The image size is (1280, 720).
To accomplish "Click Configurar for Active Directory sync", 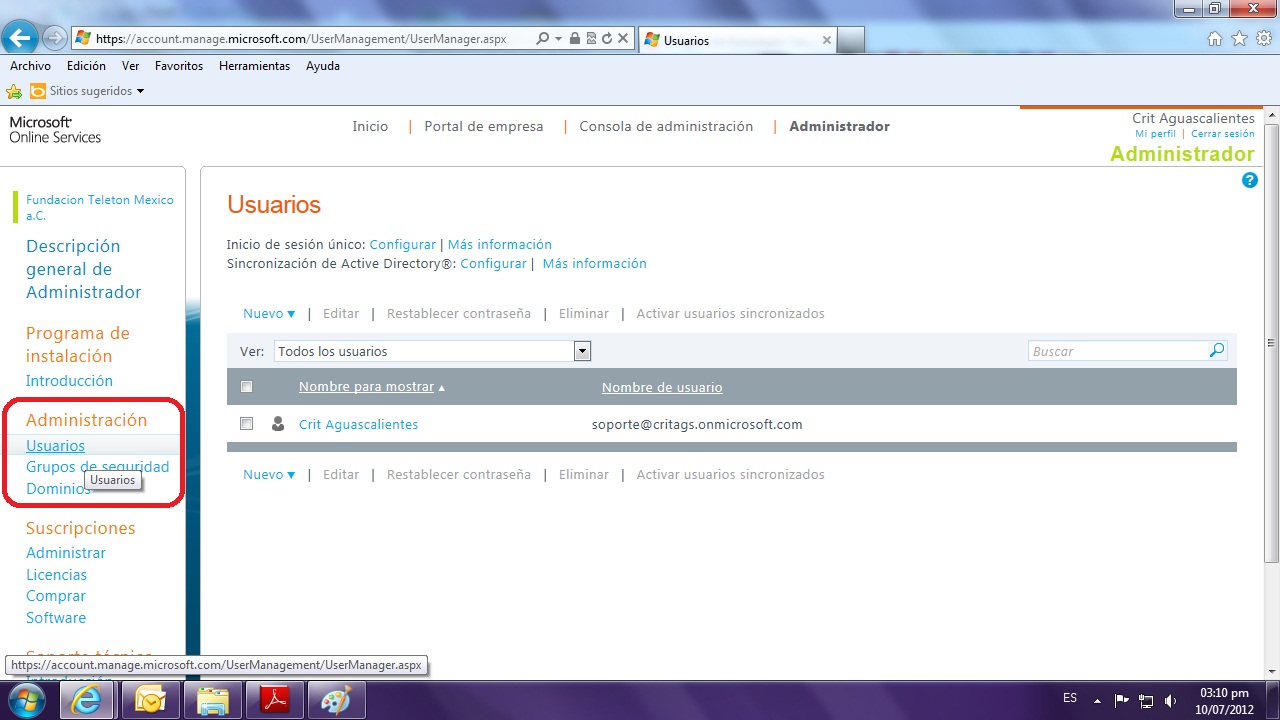I will click(493, 264).
